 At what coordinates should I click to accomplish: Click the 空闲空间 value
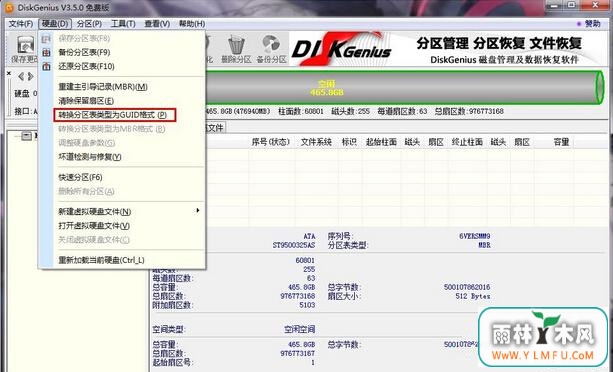pyautogui.click(x=299, y=329)
